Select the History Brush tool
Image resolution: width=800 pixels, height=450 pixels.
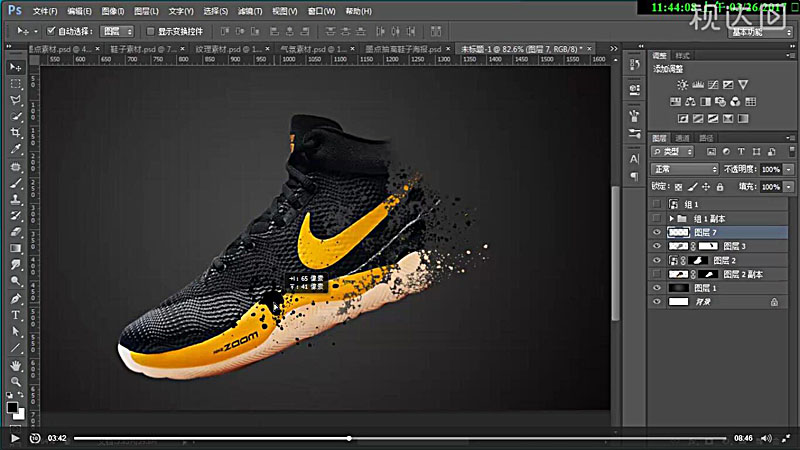point(16,216)
